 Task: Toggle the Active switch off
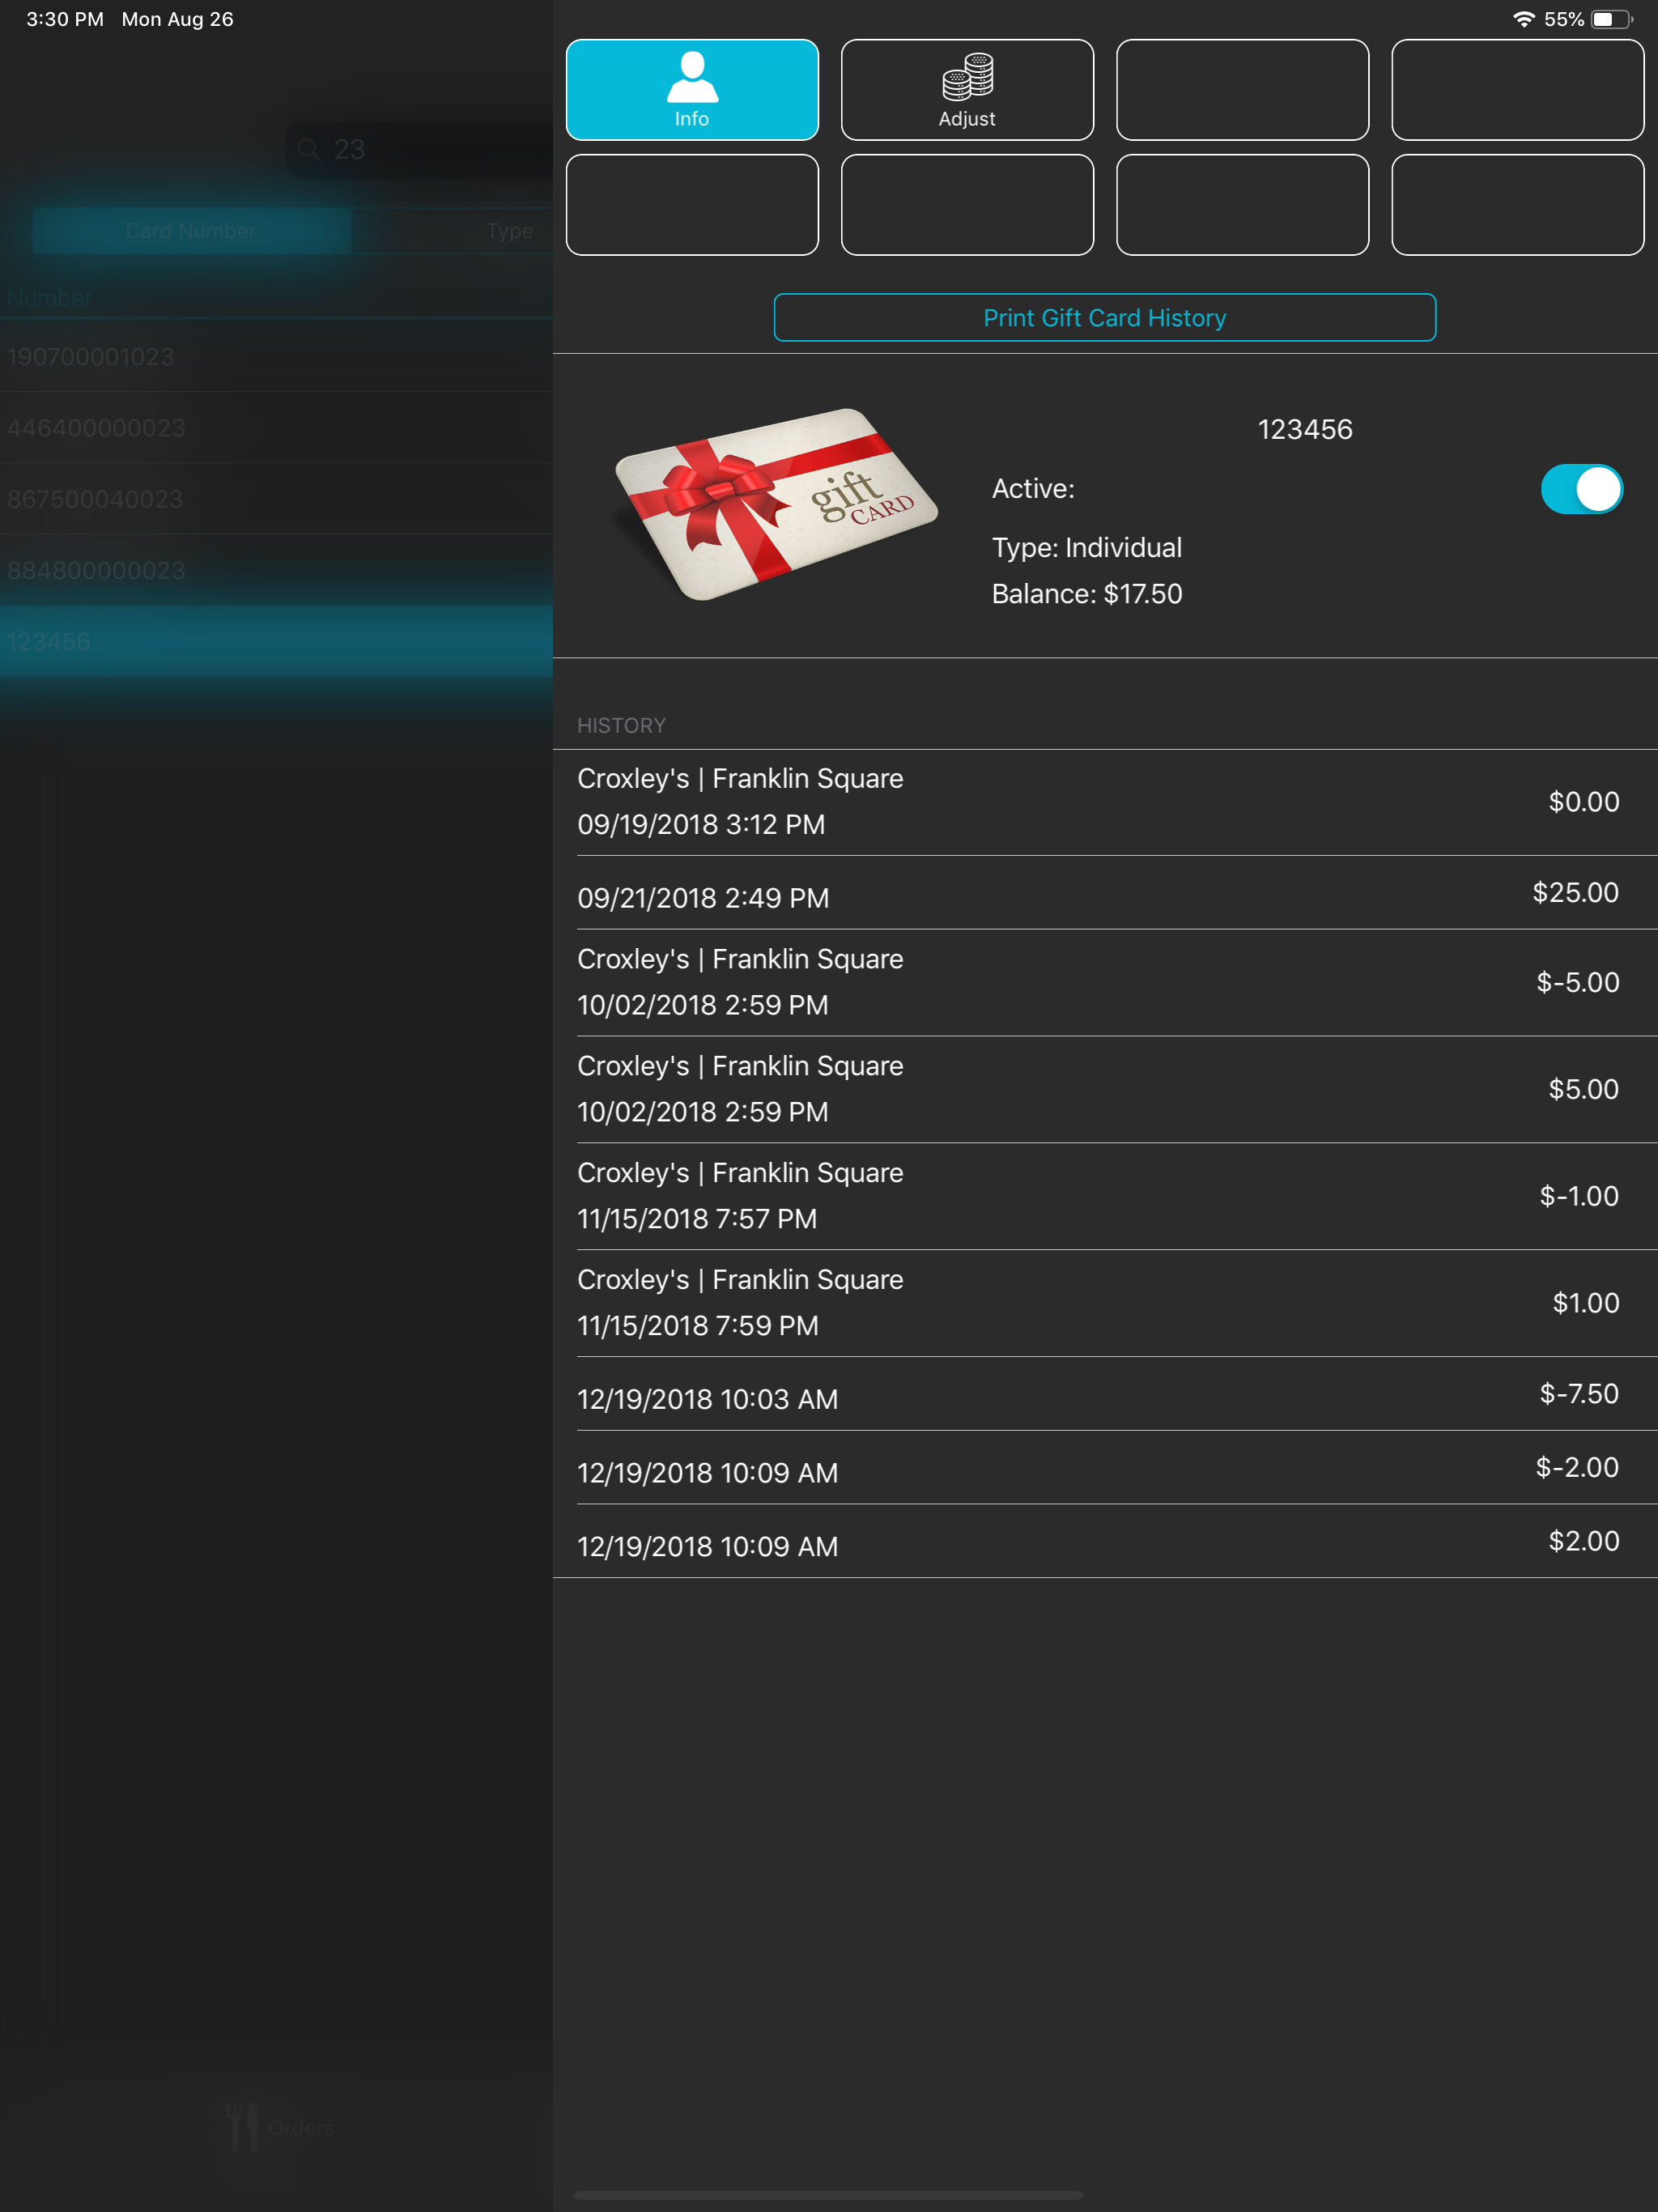coord(1581,489)
